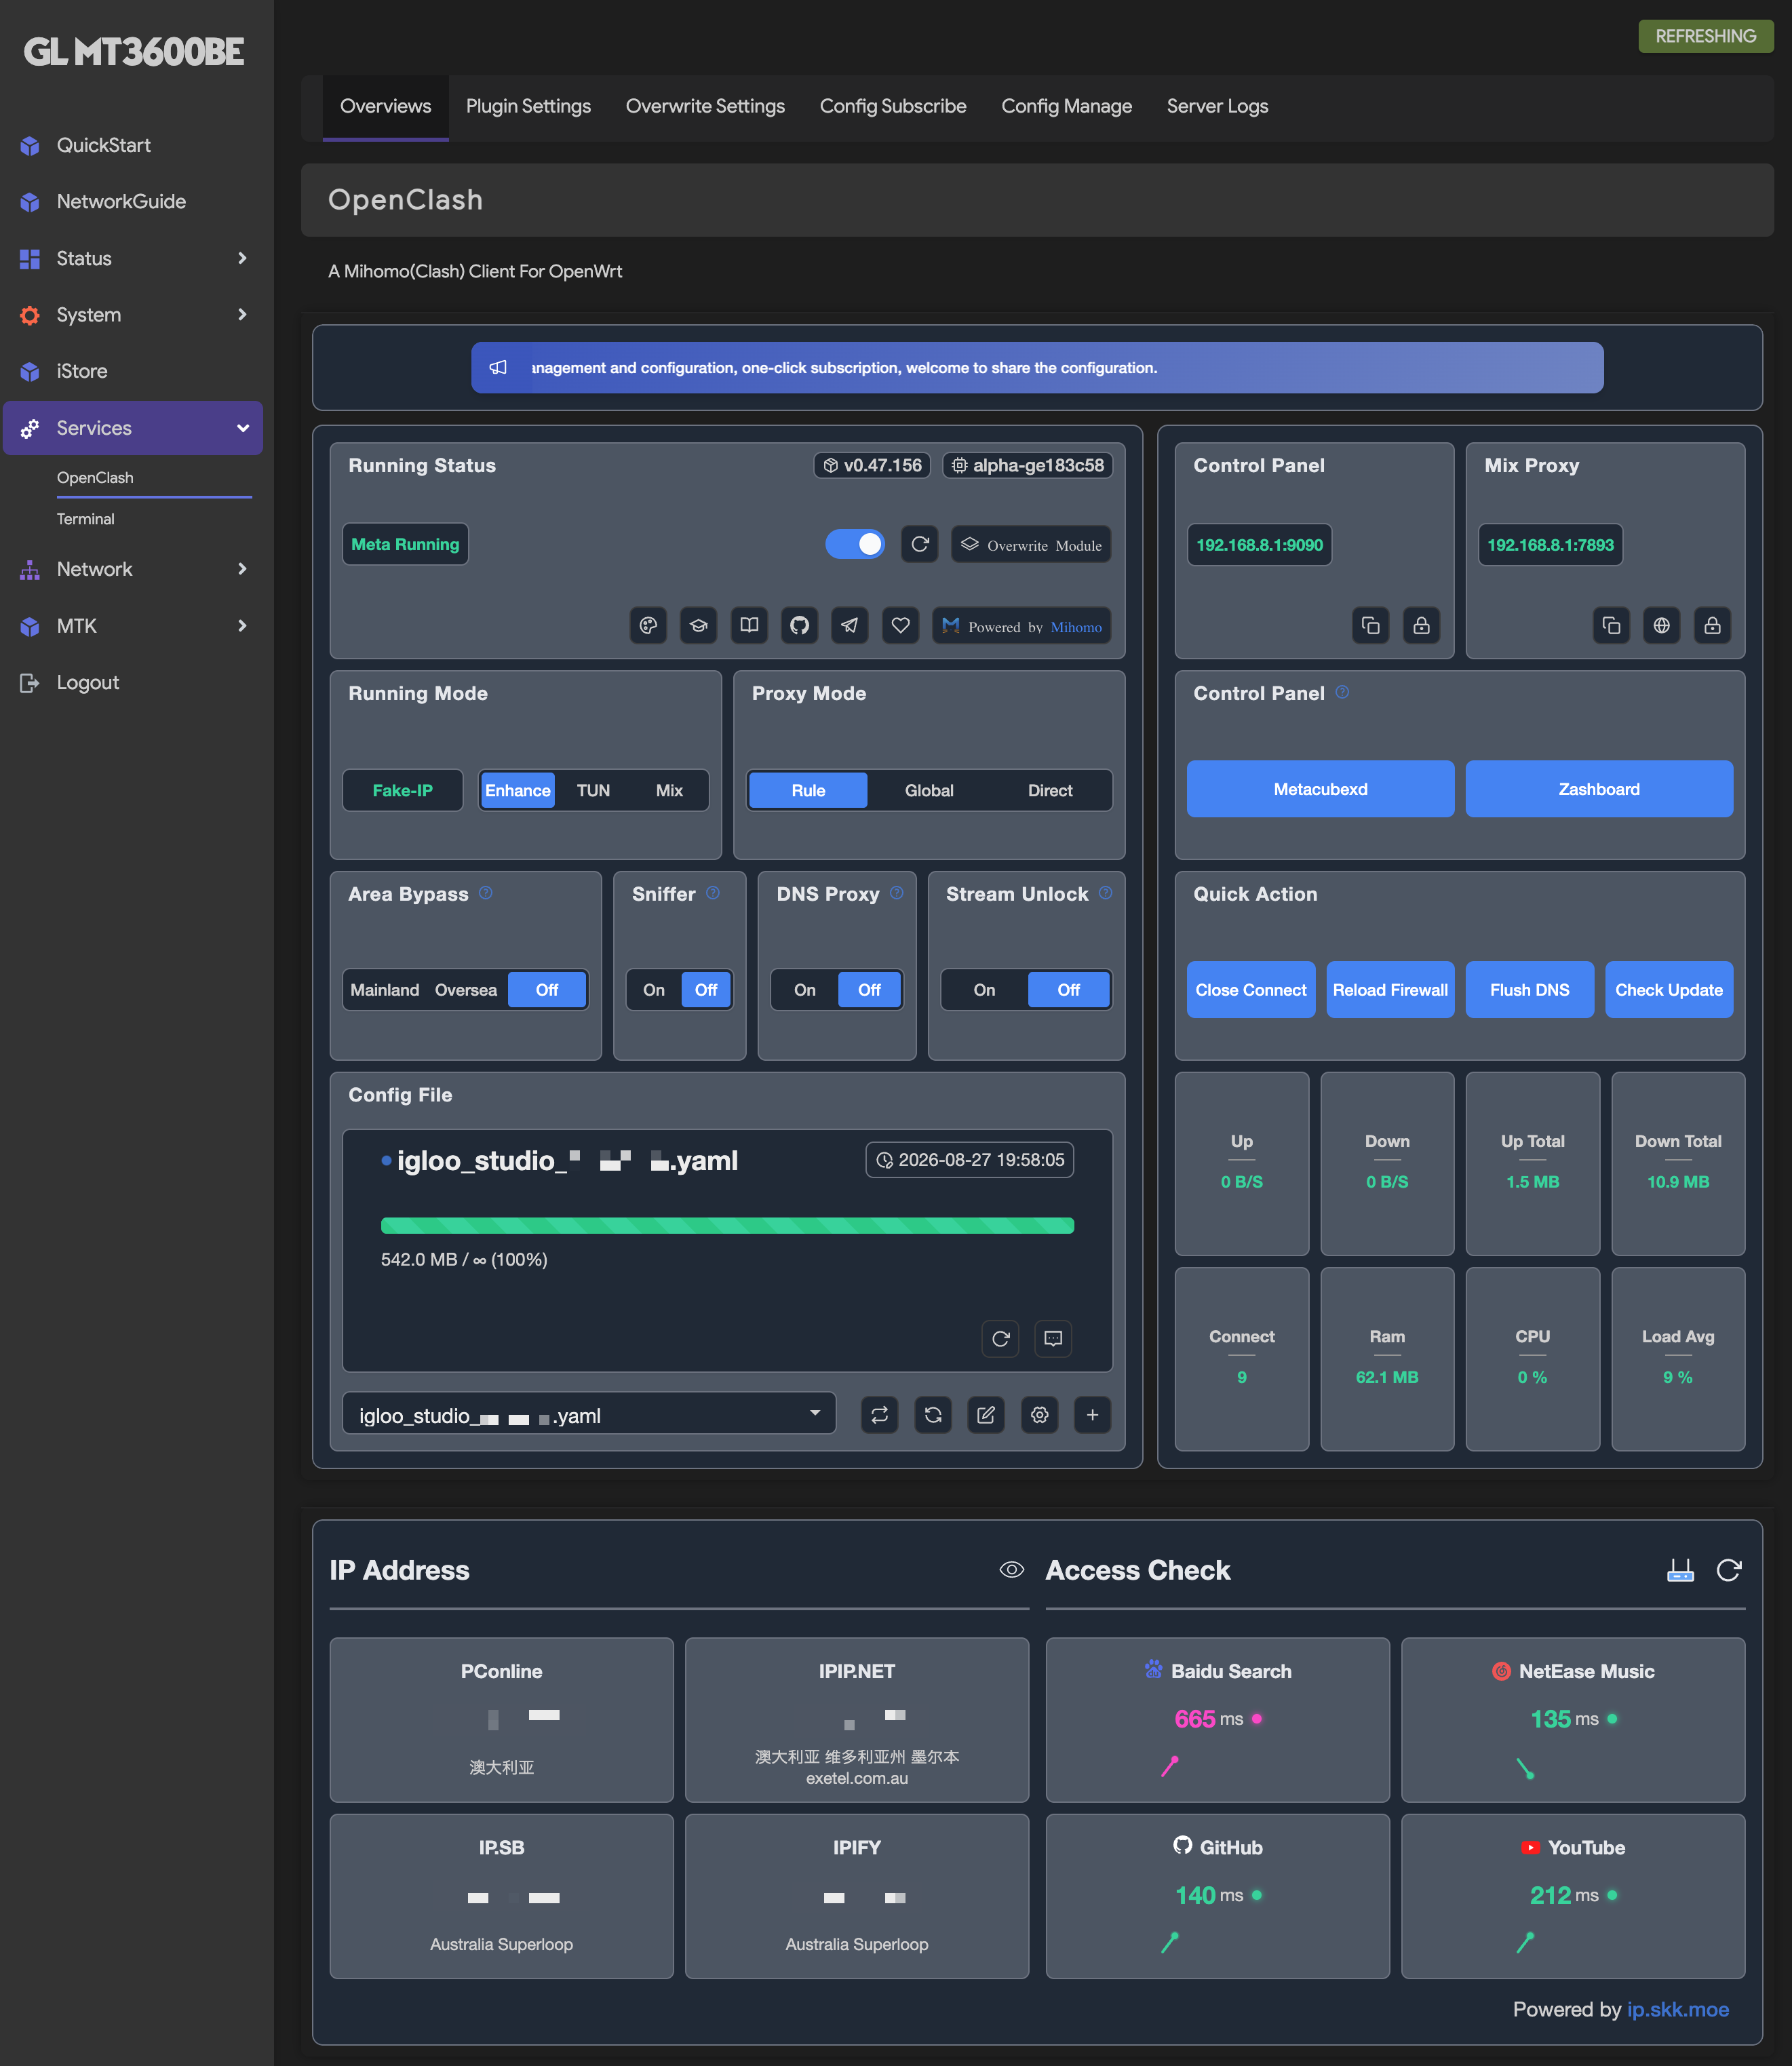Viewport: 1792px width, 2066px height.
Task: Refresh the Access Check results
Action: point(1728,1570)
